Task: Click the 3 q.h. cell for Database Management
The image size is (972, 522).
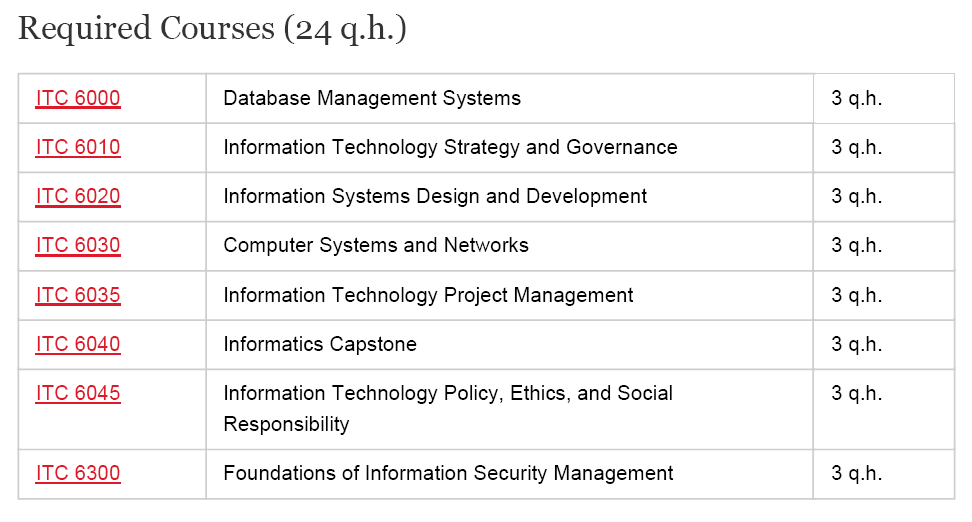Action: pyautogui.click(x=857, y=98)
